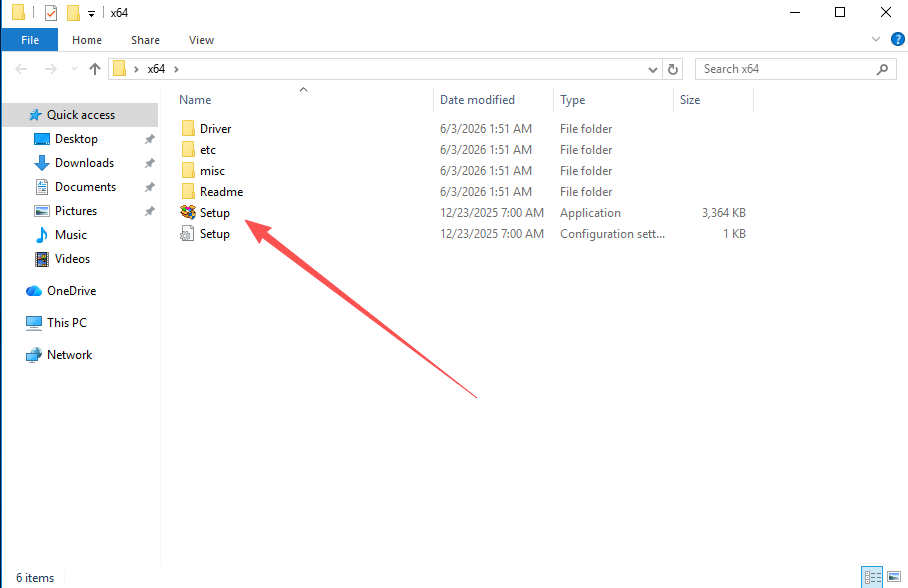908x588 pixels.
Task: Unpin Pictures using its pin icon
Action: coord(149,211)
